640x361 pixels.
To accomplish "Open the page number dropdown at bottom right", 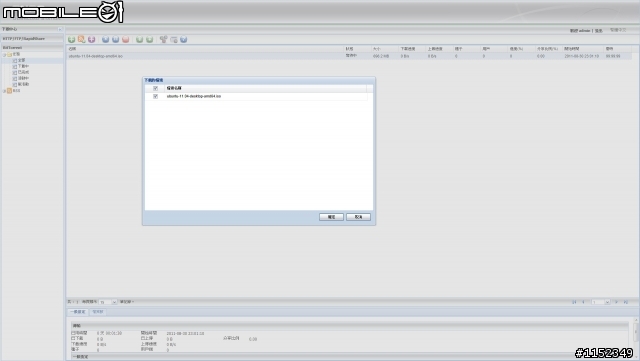I will coord(607,302).
